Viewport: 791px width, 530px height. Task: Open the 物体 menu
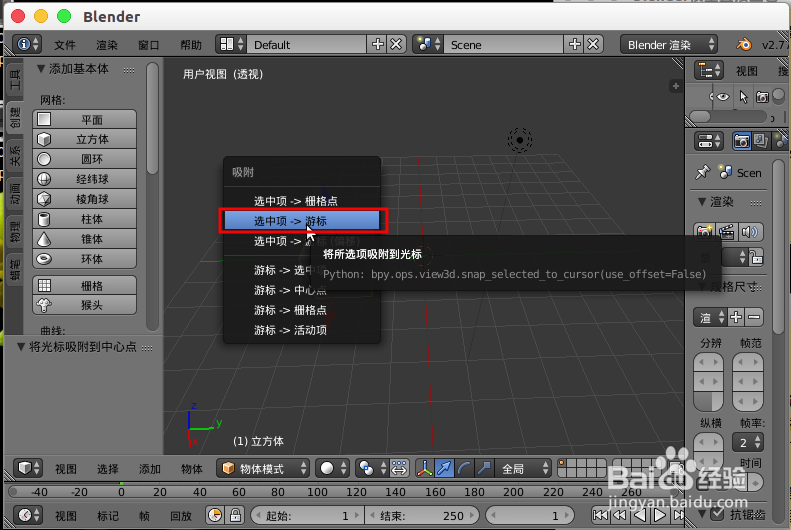[192, 469]
